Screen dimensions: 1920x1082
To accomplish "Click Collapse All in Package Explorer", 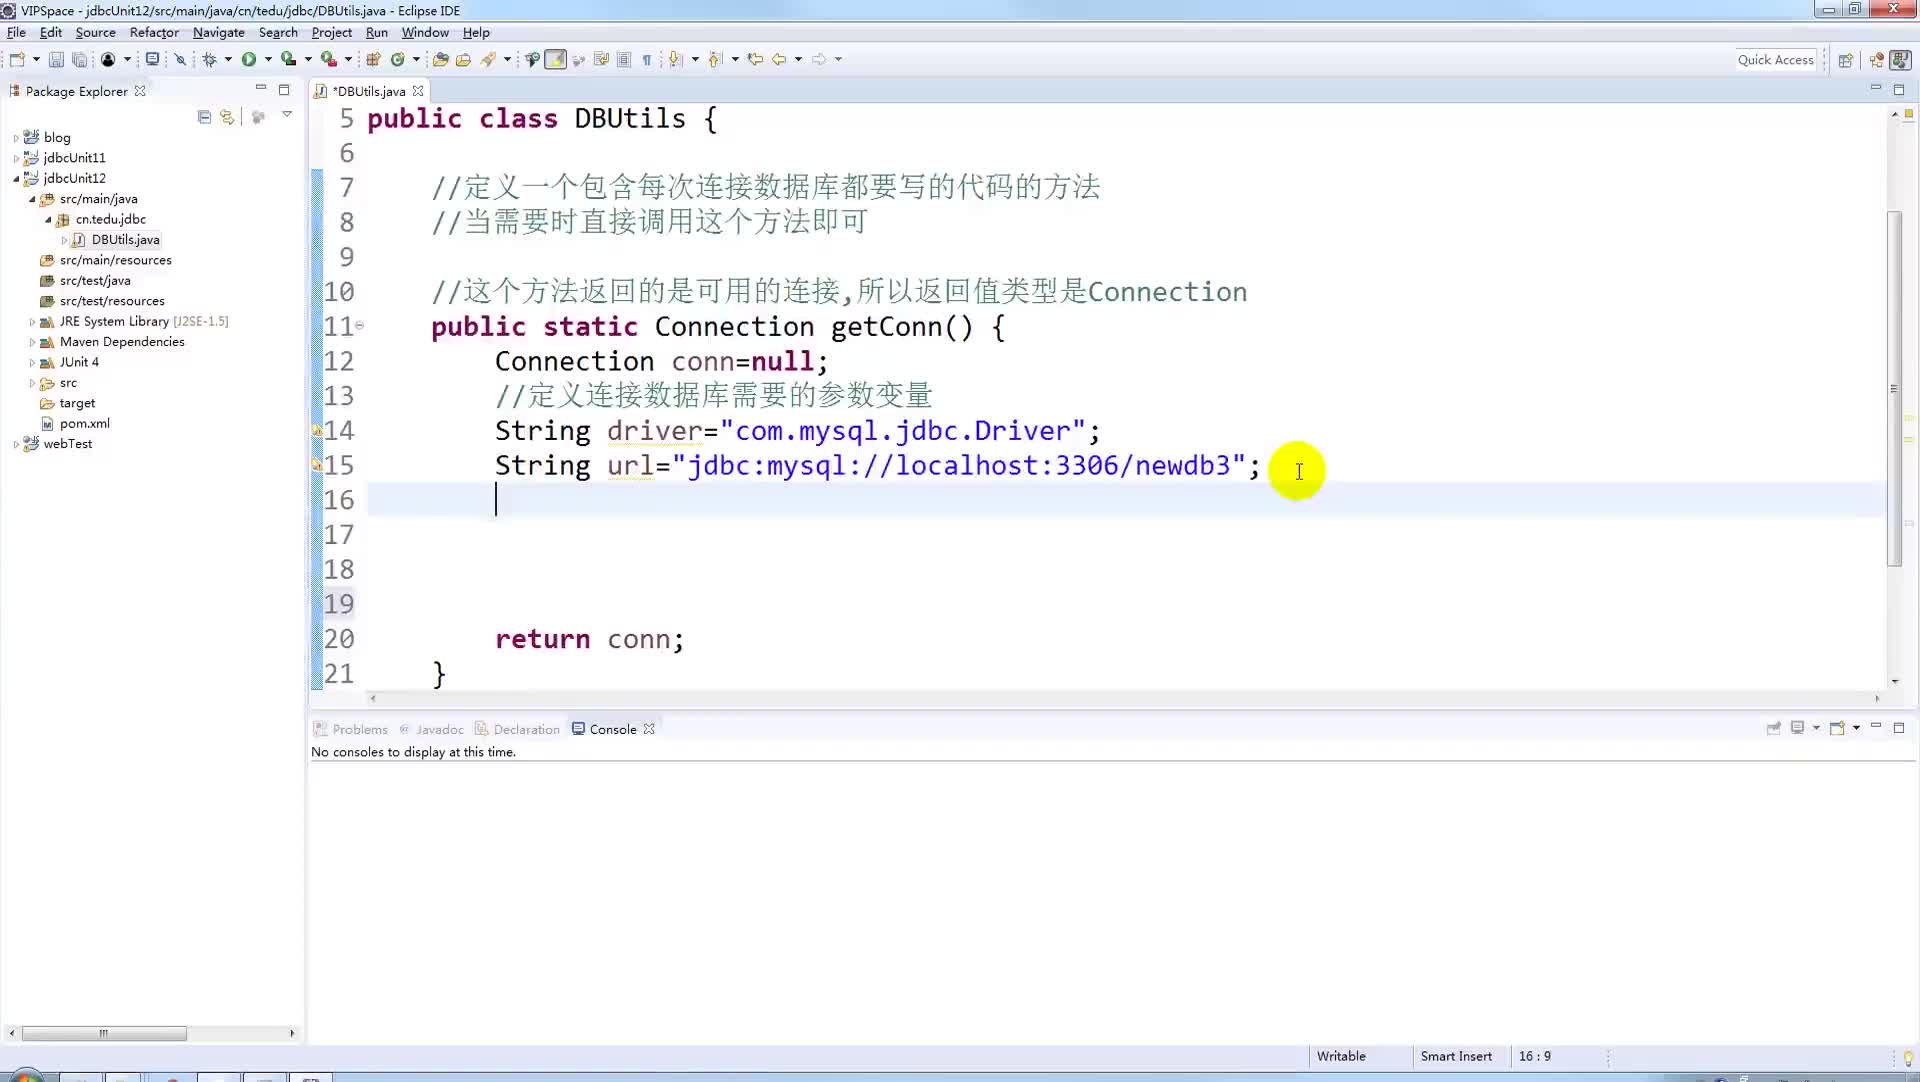I will [204, 117].
